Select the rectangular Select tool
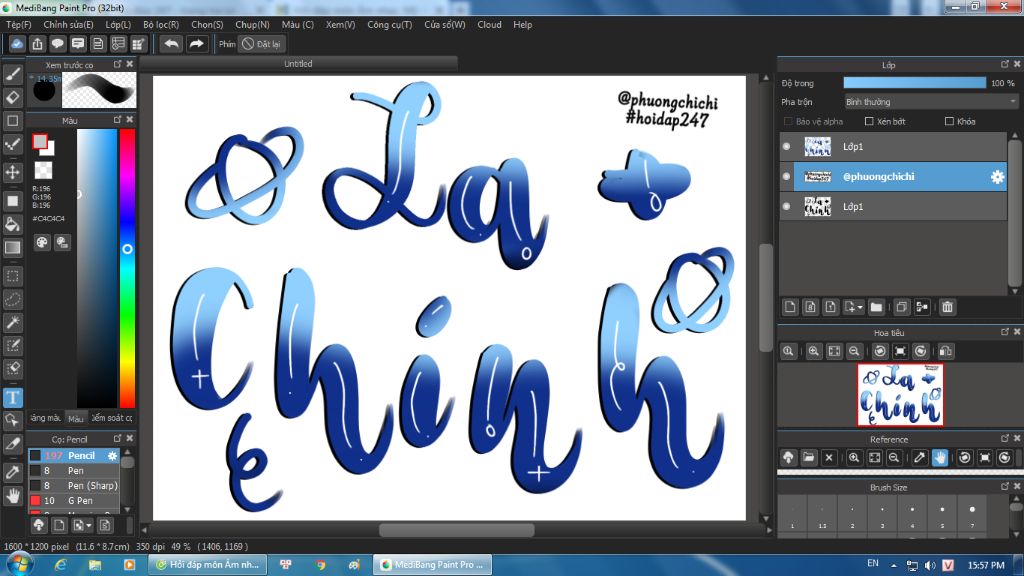1024x576 pixels. 12,276
